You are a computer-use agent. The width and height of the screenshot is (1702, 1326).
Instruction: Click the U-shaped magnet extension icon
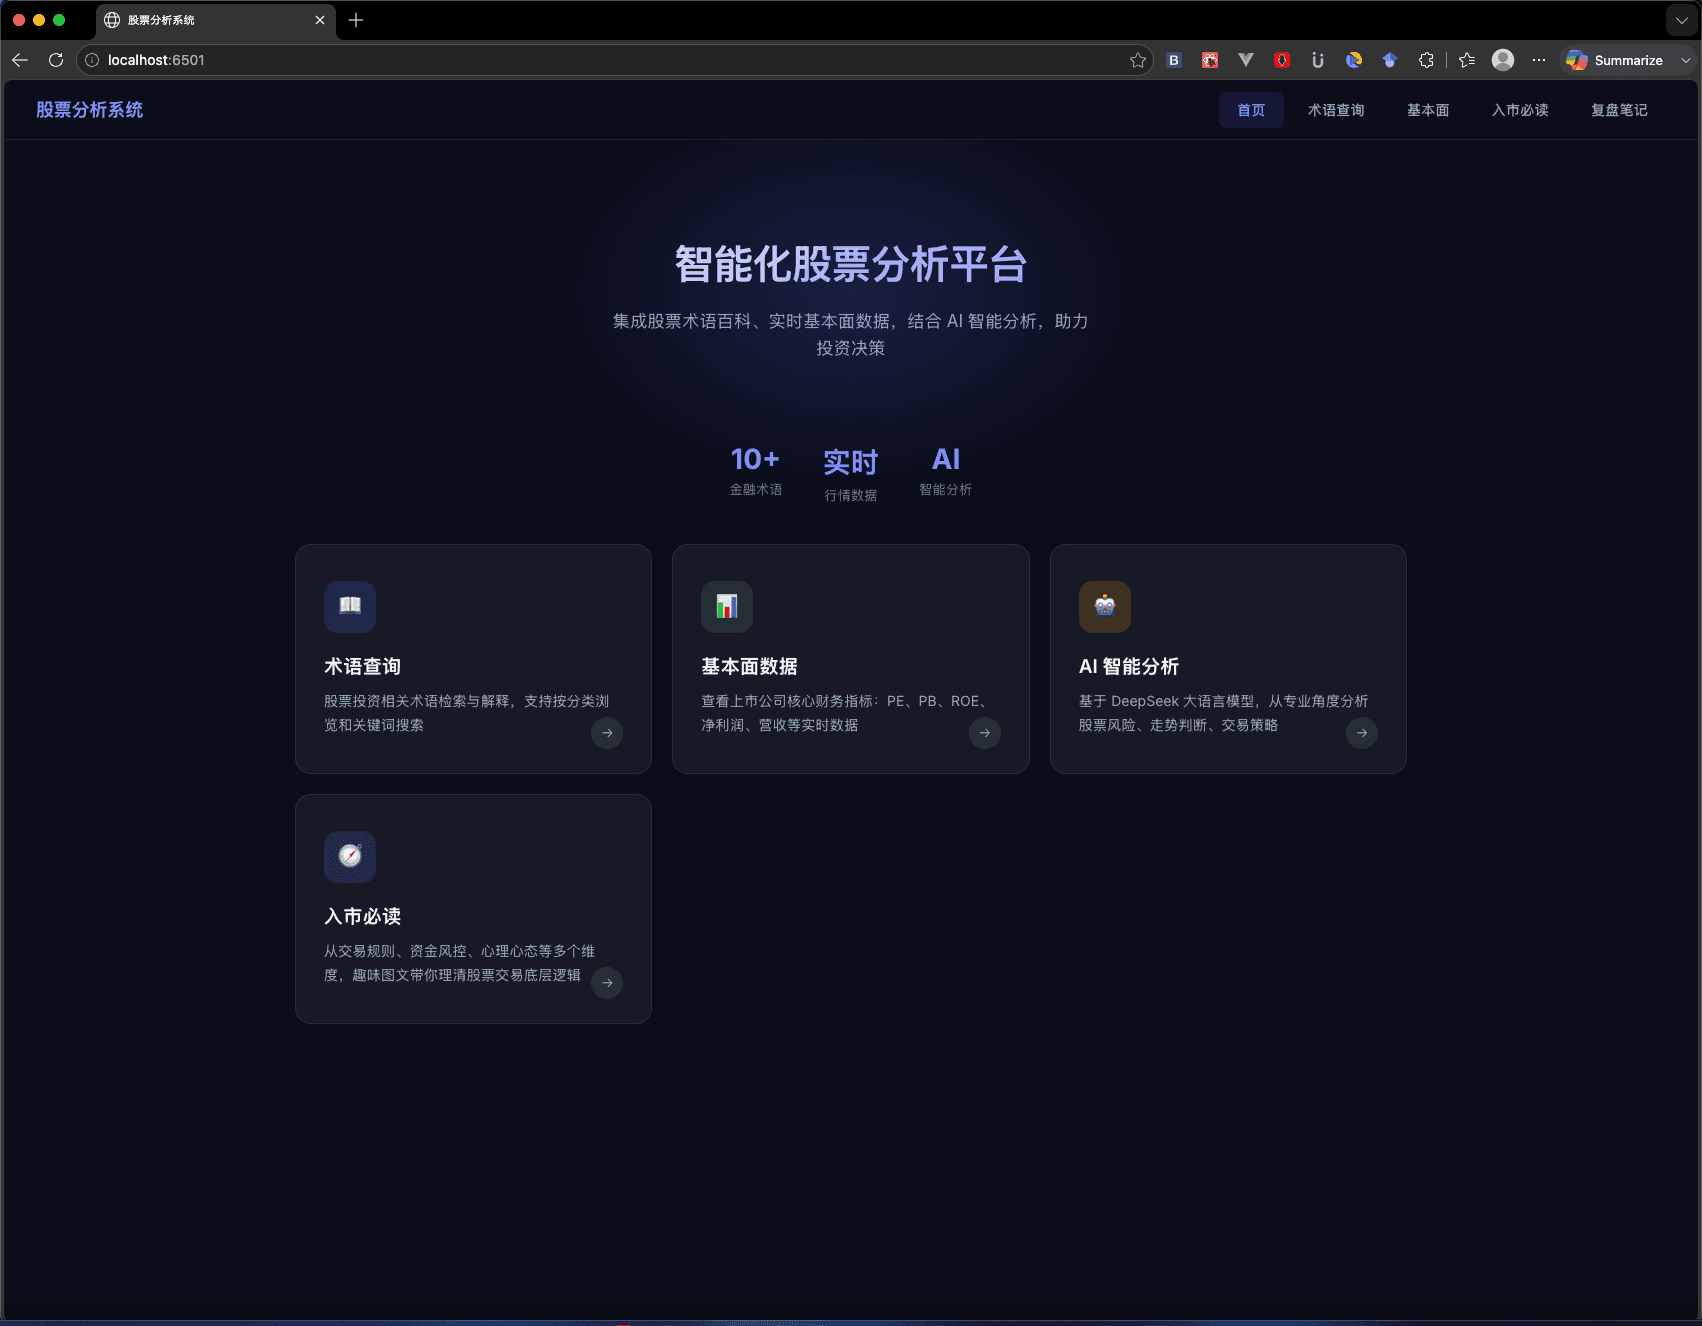coord(1318,60)
